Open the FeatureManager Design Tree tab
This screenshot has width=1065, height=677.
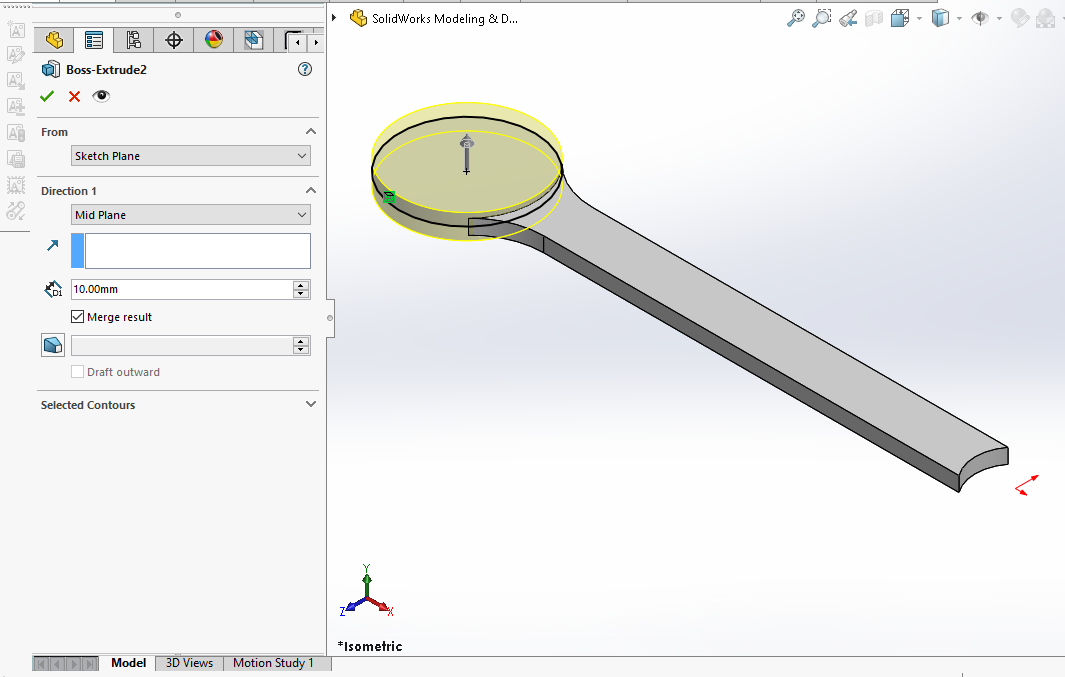pyautogui.click(x=54, y=40)
